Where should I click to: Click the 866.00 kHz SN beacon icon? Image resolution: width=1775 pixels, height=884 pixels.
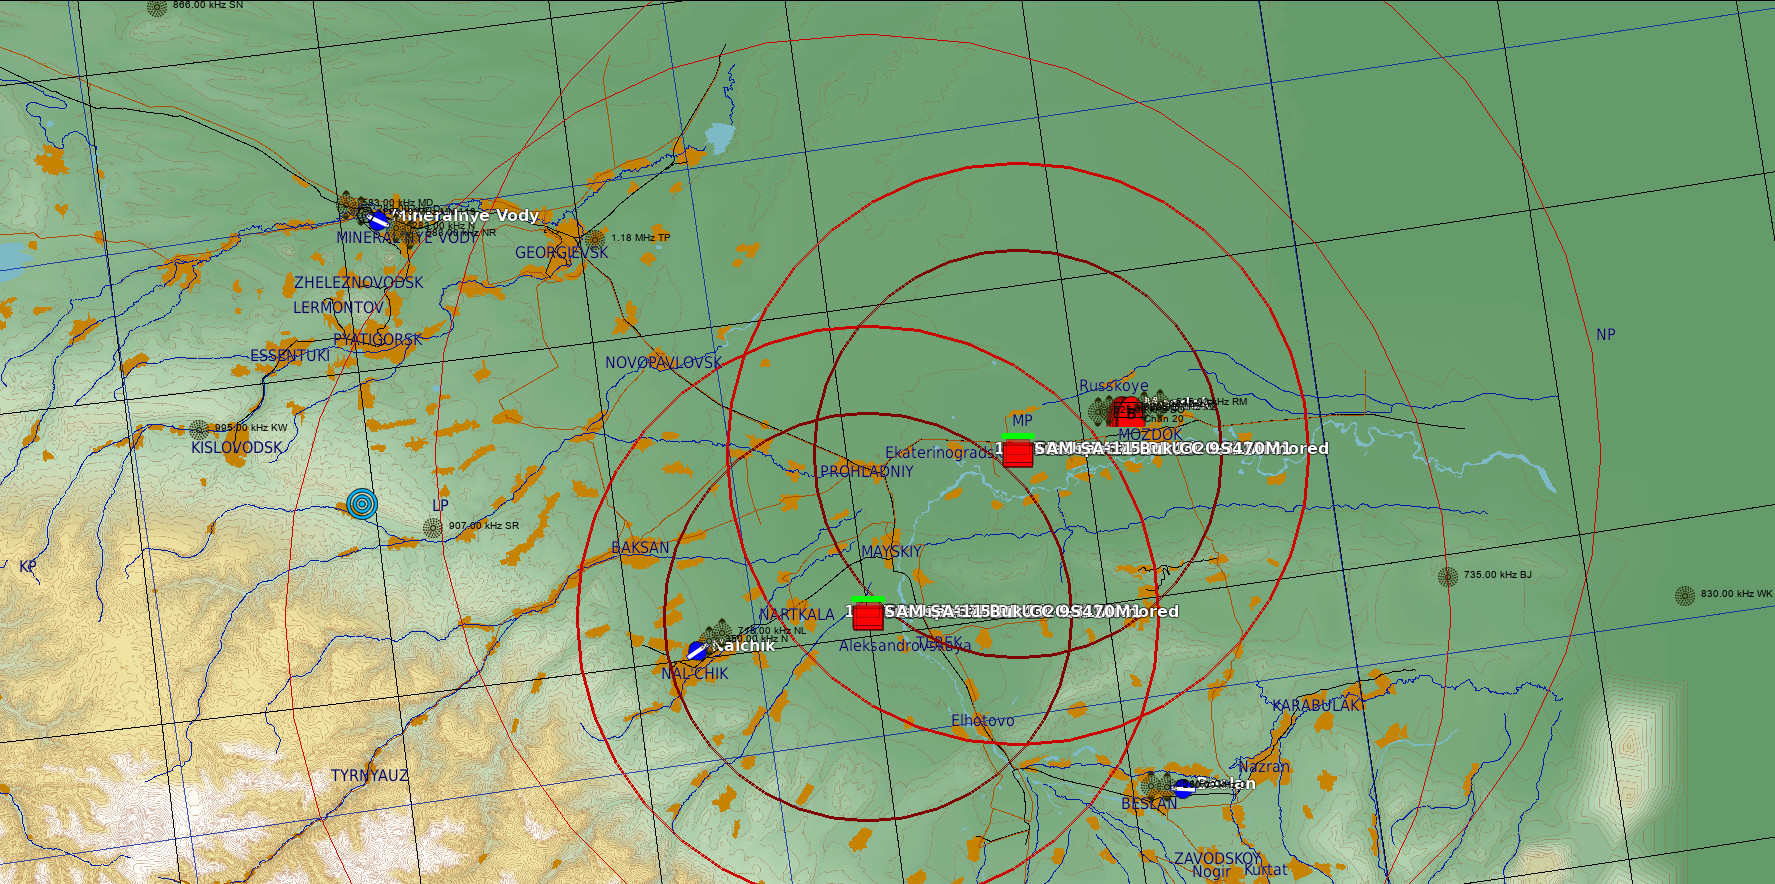pyautogui.click(x=157, y=8)
